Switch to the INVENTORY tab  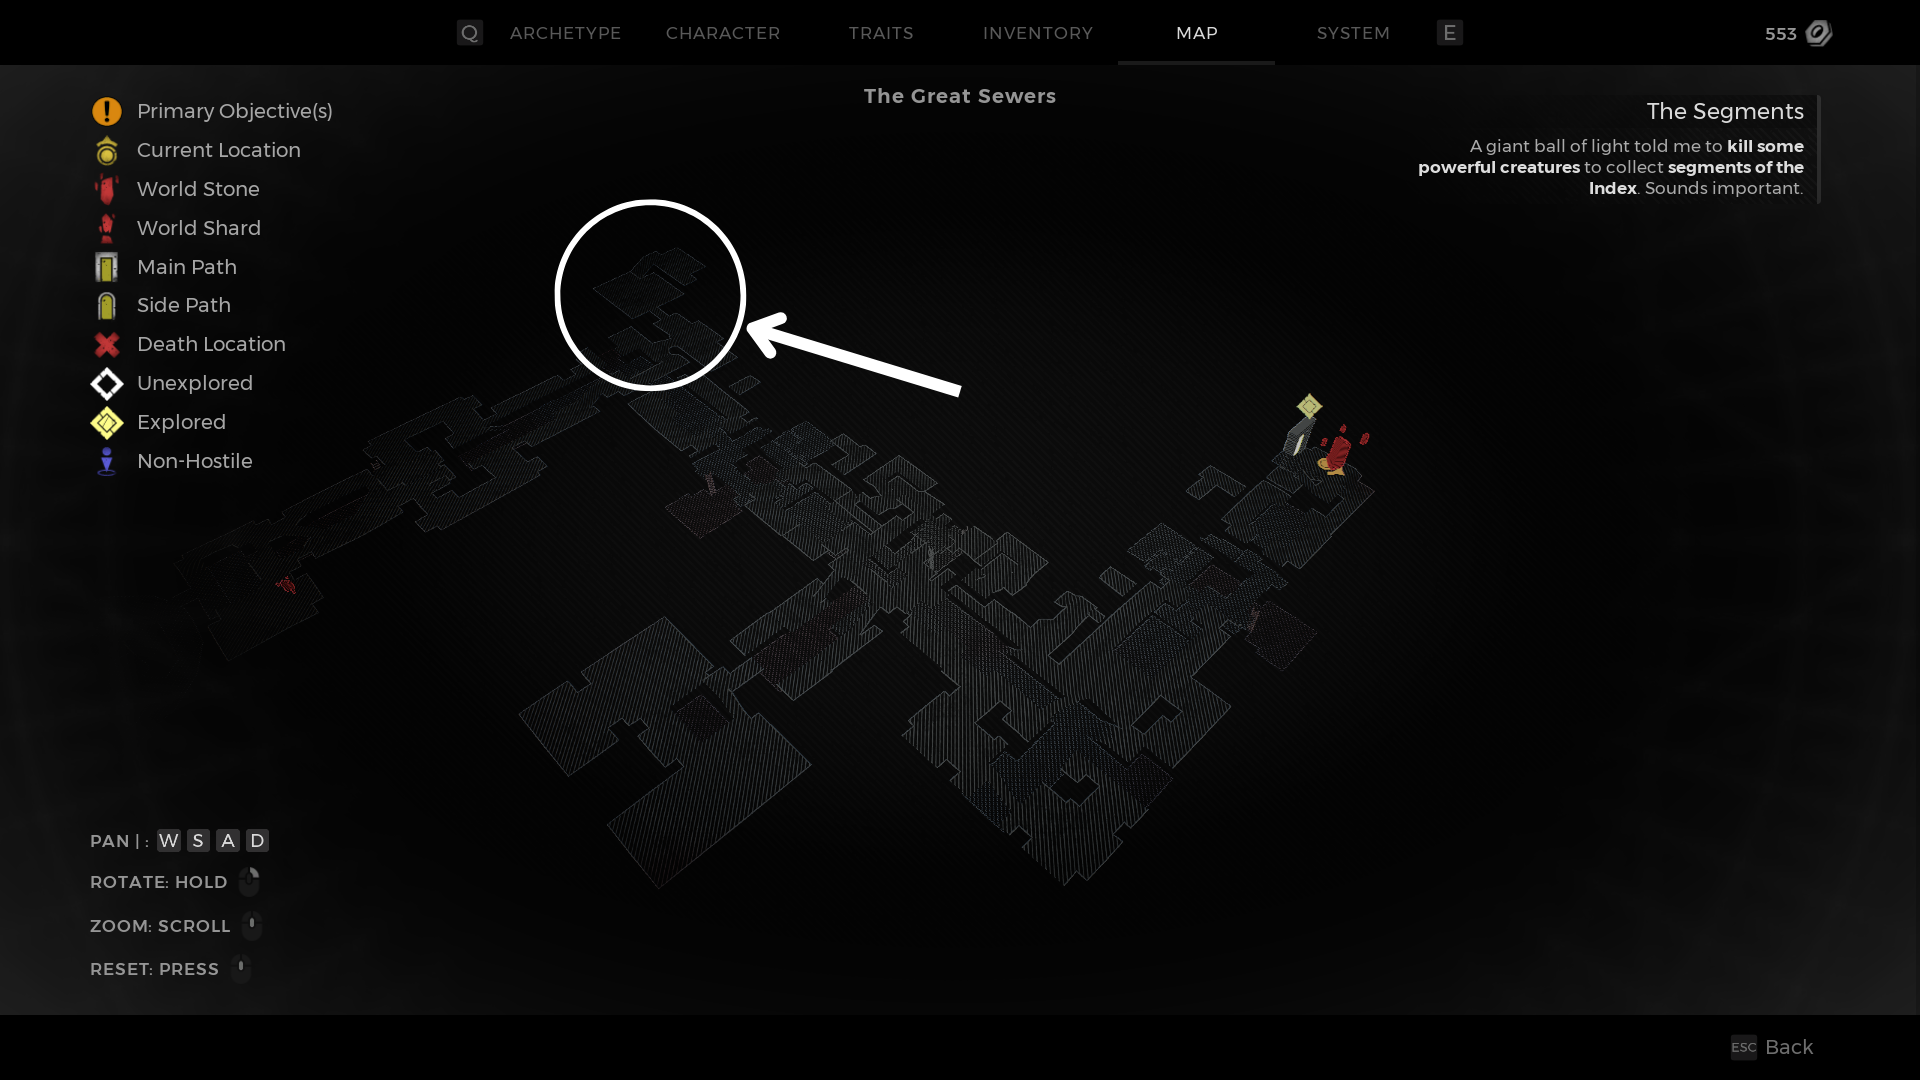click(1038, 33)
